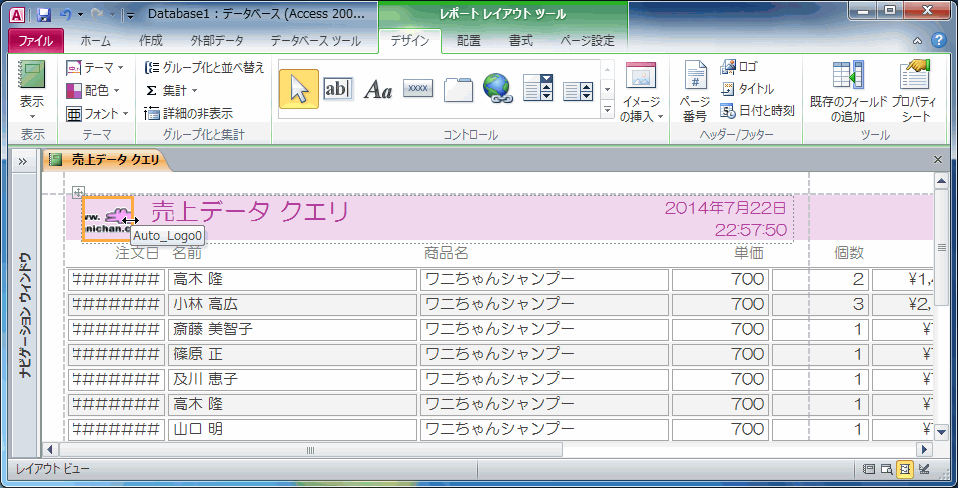Click the Save icon in quick access toolbar
This screenshot has width=958, height=488.
(x=43, y=15)
